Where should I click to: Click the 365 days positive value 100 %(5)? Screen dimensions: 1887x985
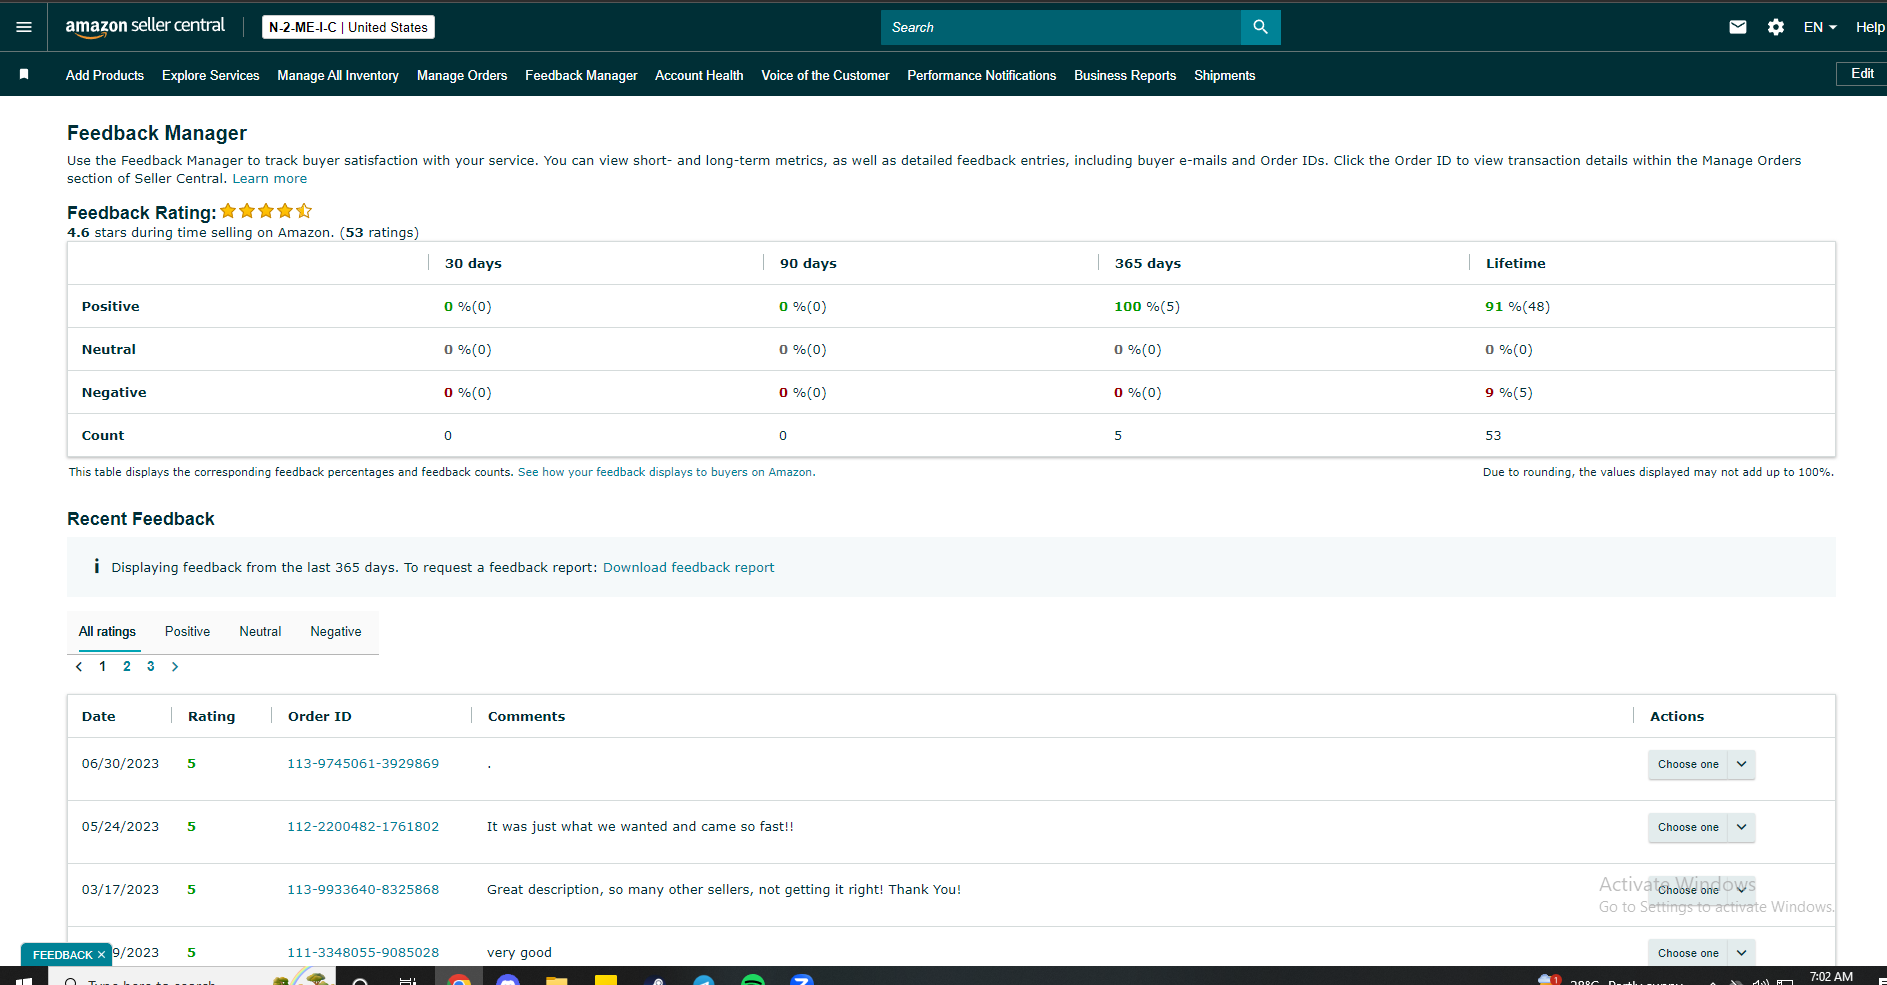click(x=1147, y=306)
